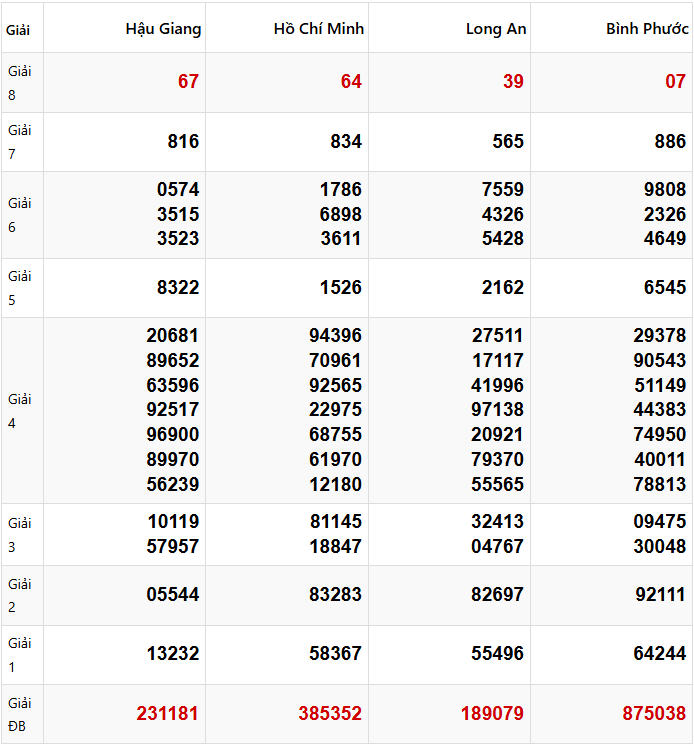
Task: Click Giải 1 value 64244
Action: coord(660,653)
